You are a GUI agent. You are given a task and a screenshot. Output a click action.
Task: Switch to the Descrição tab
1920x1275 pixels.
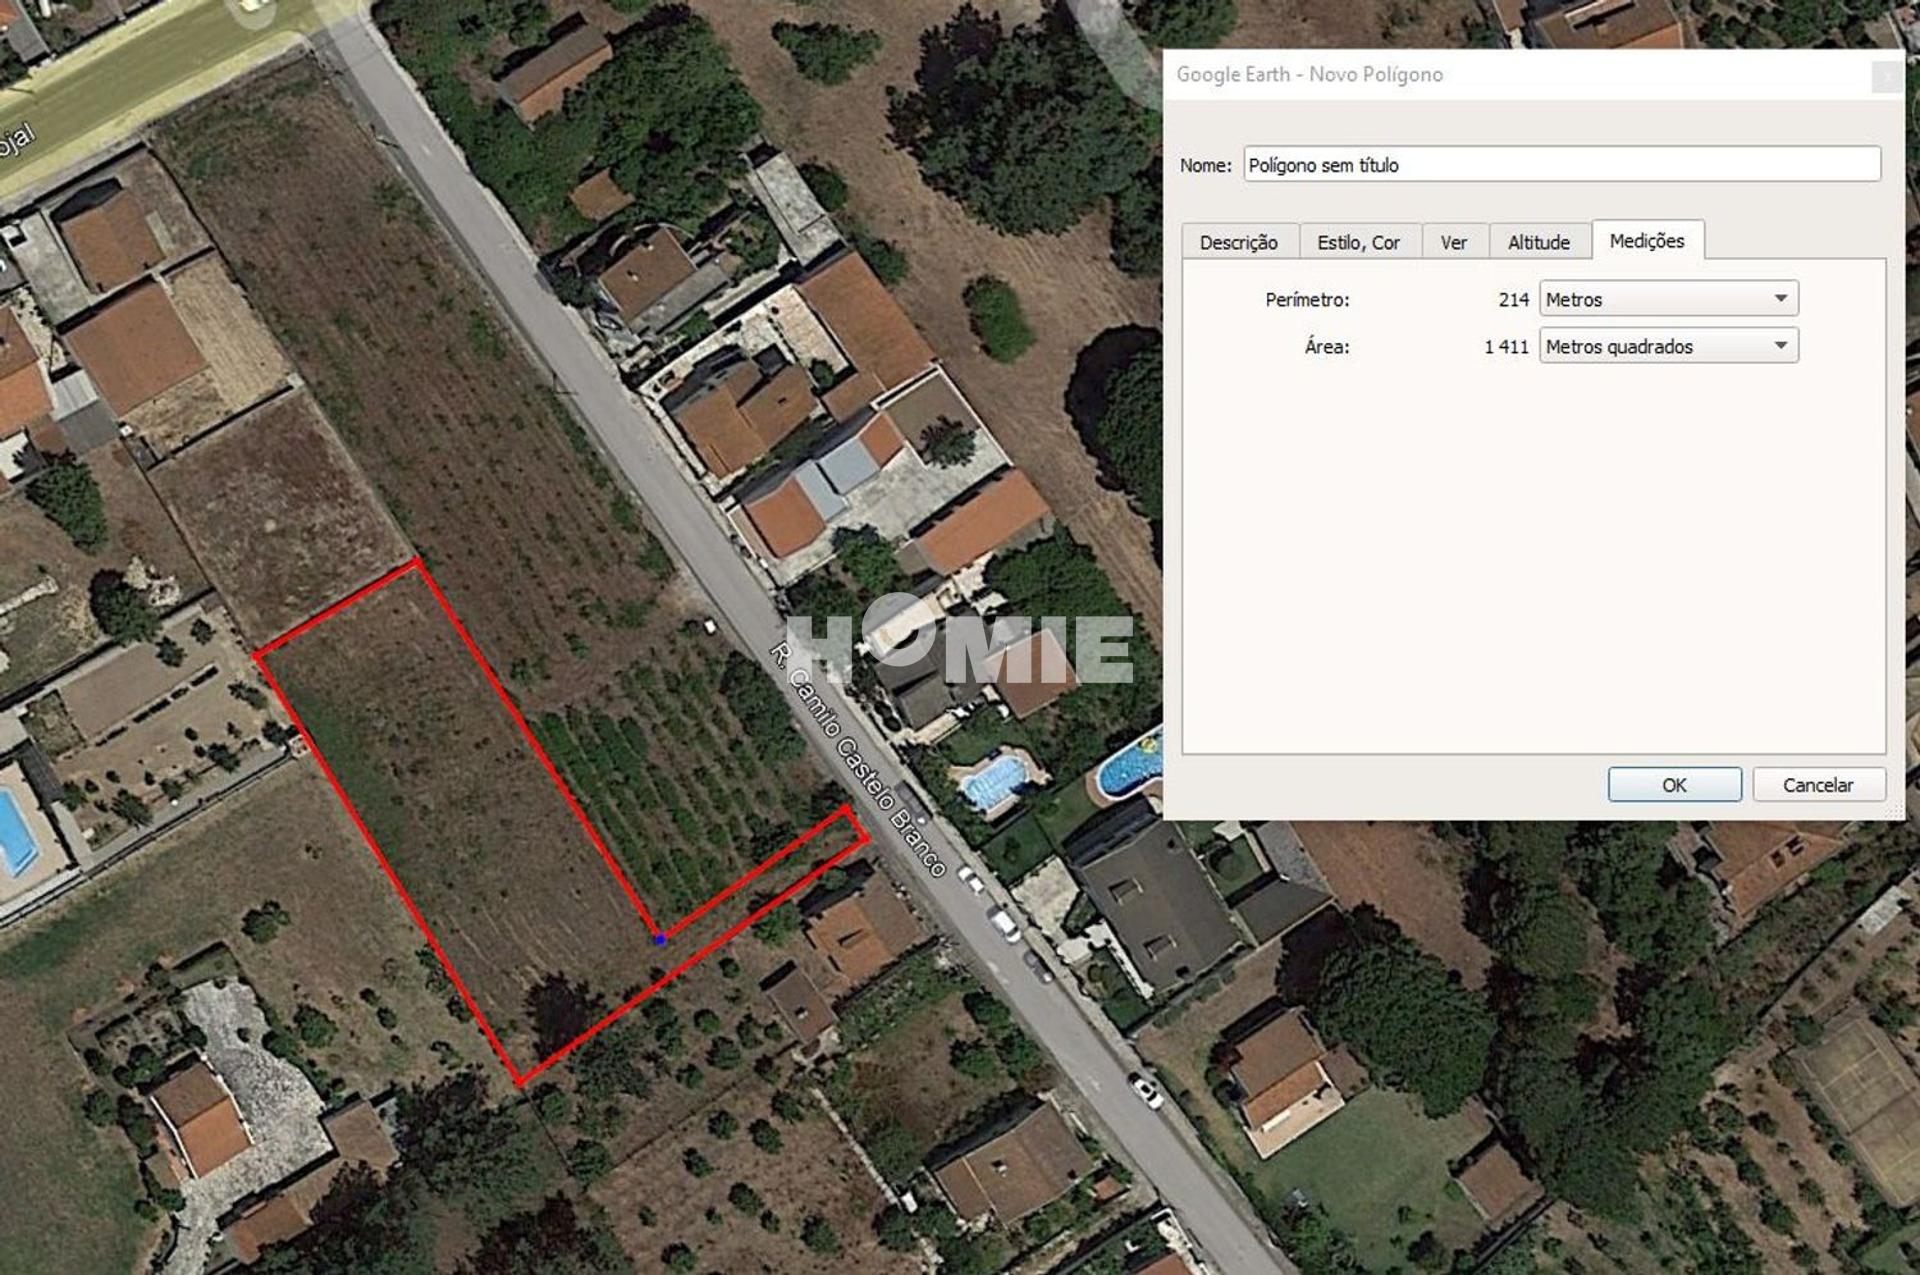(x=1239, y=242)
